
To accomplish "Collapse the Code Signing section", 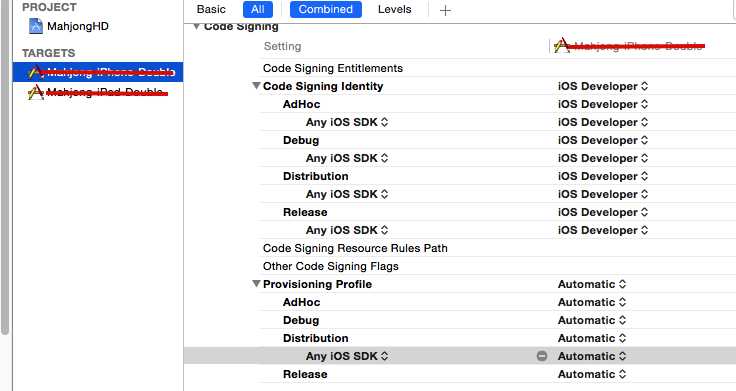I will 196,27.
